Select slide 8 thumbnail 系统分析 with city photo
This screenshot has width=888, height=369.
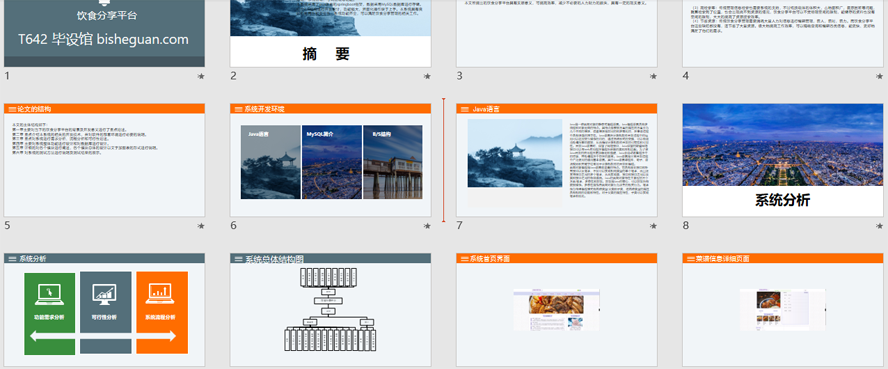[784, 160]
